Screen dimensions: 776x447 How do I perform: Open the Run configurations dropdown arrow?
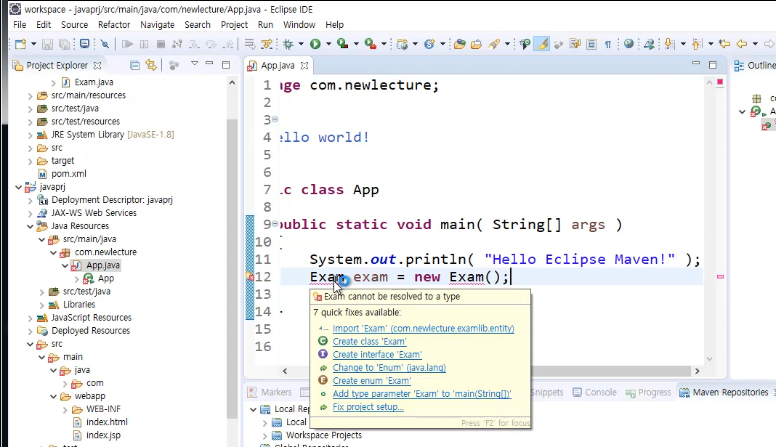[328, 44]
